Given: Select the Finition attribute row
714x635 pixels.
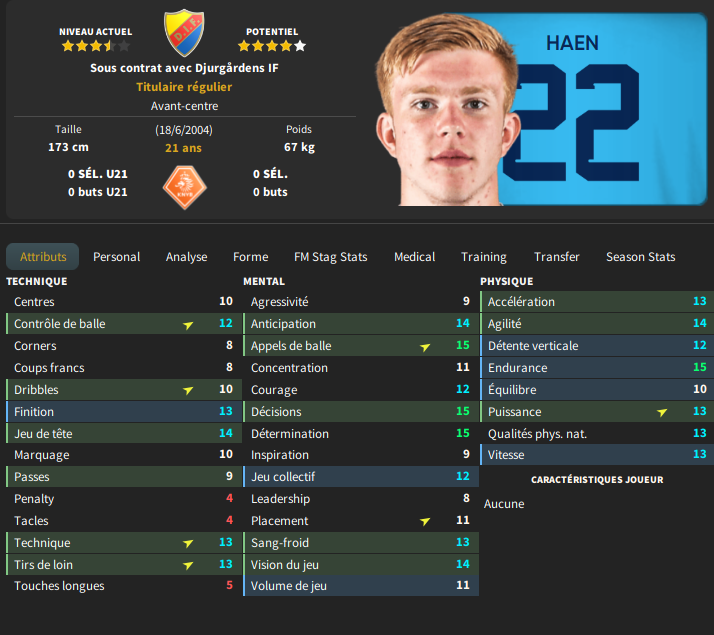Looking at the screenshot, I should [x=124, y=411].
